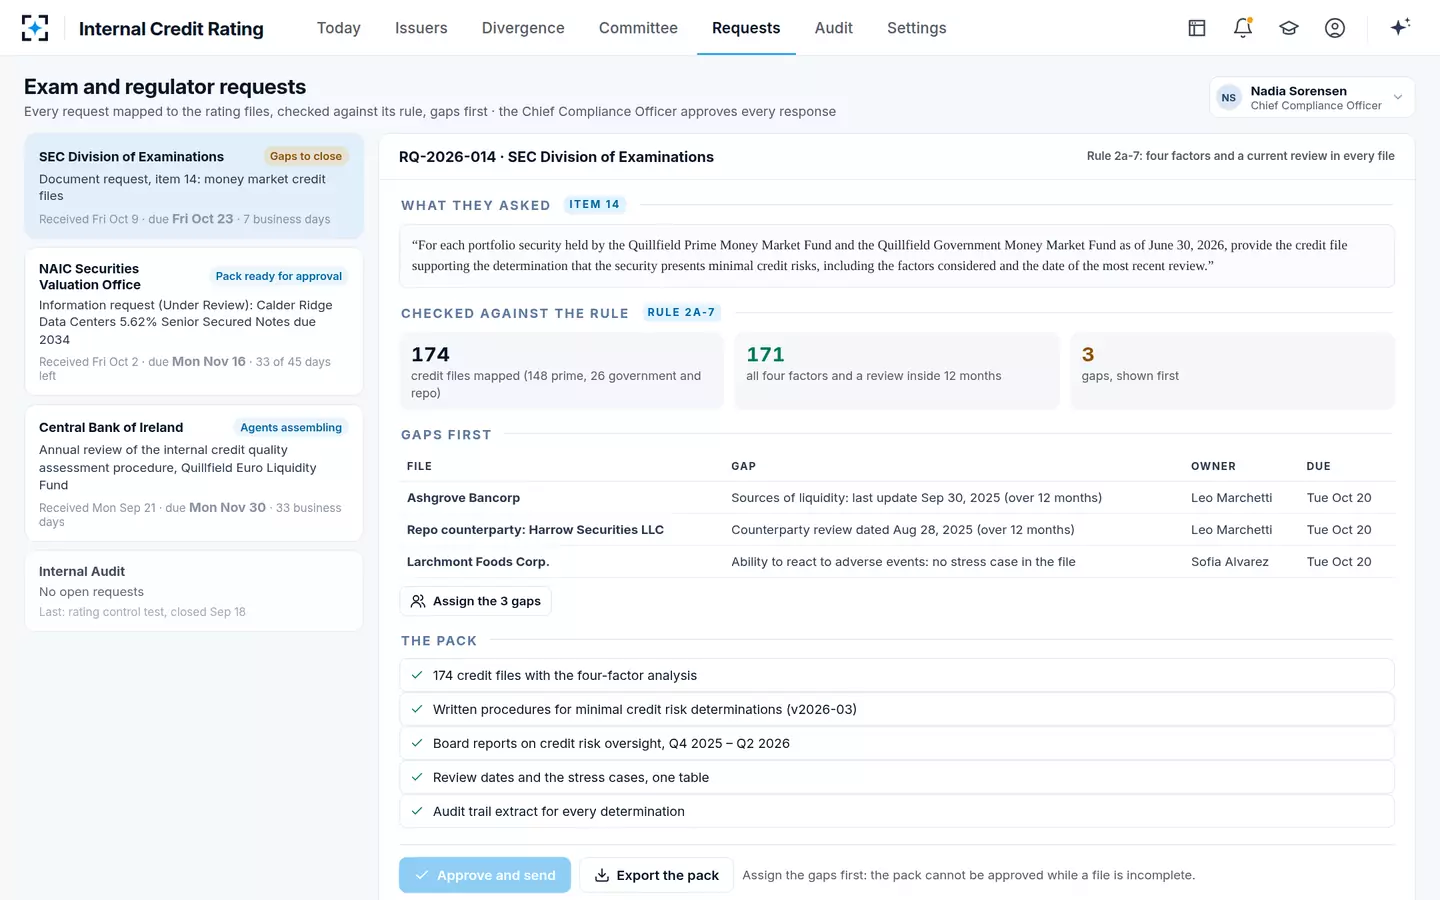
Task: Click the Agents assembling badge
Action: (291, 427)
